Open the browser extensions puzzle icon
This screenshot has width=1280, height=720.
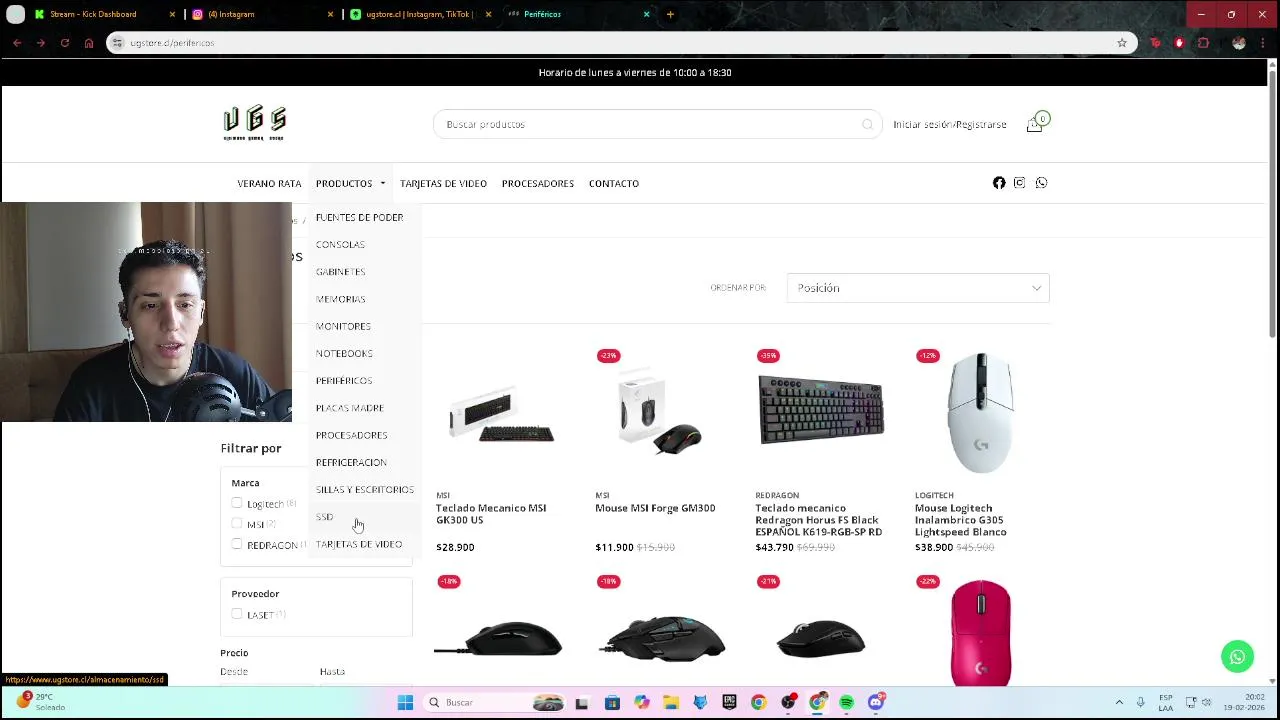tap(1203, 43)
